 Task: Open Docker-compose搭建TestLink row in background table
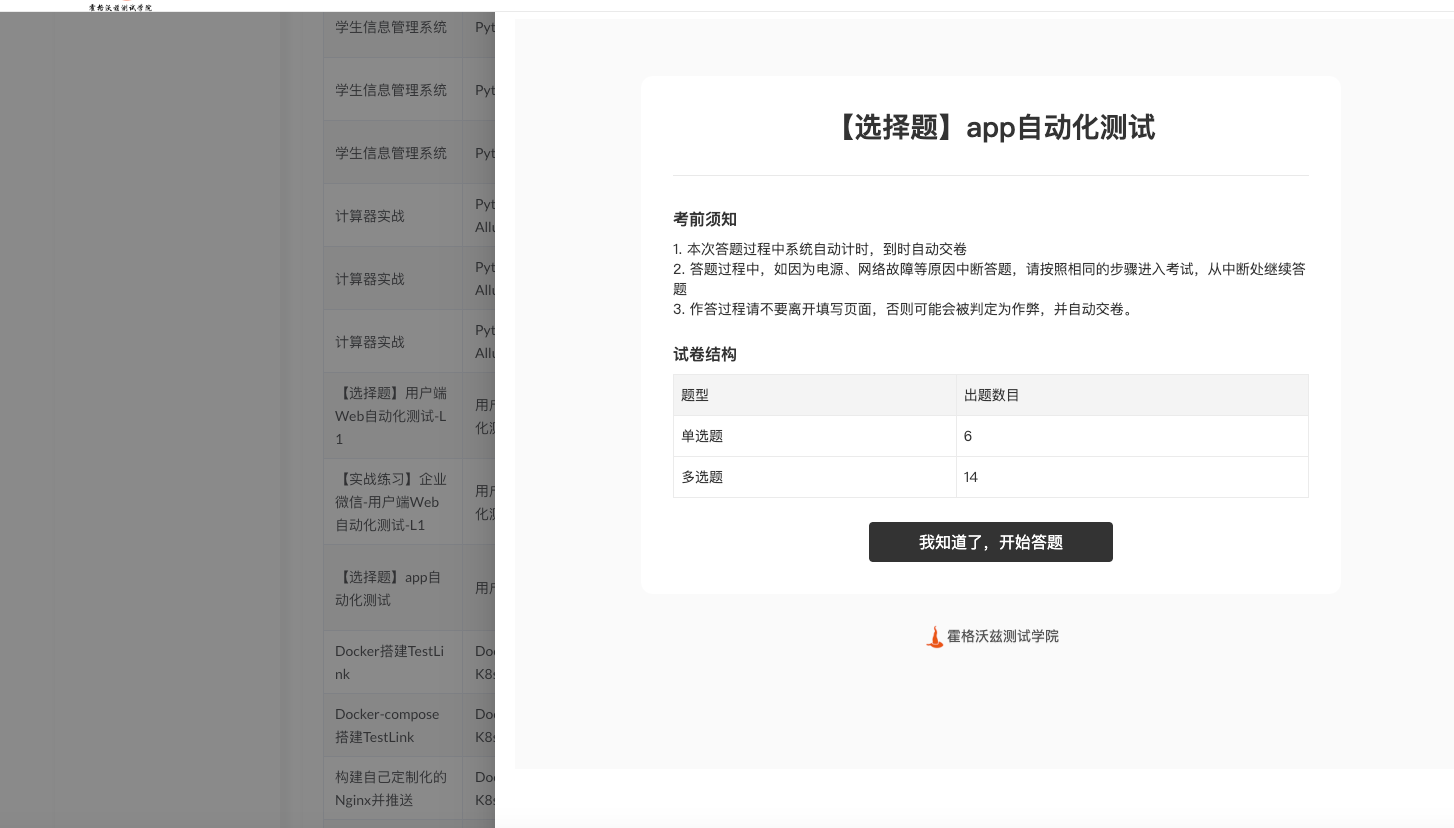390,725
